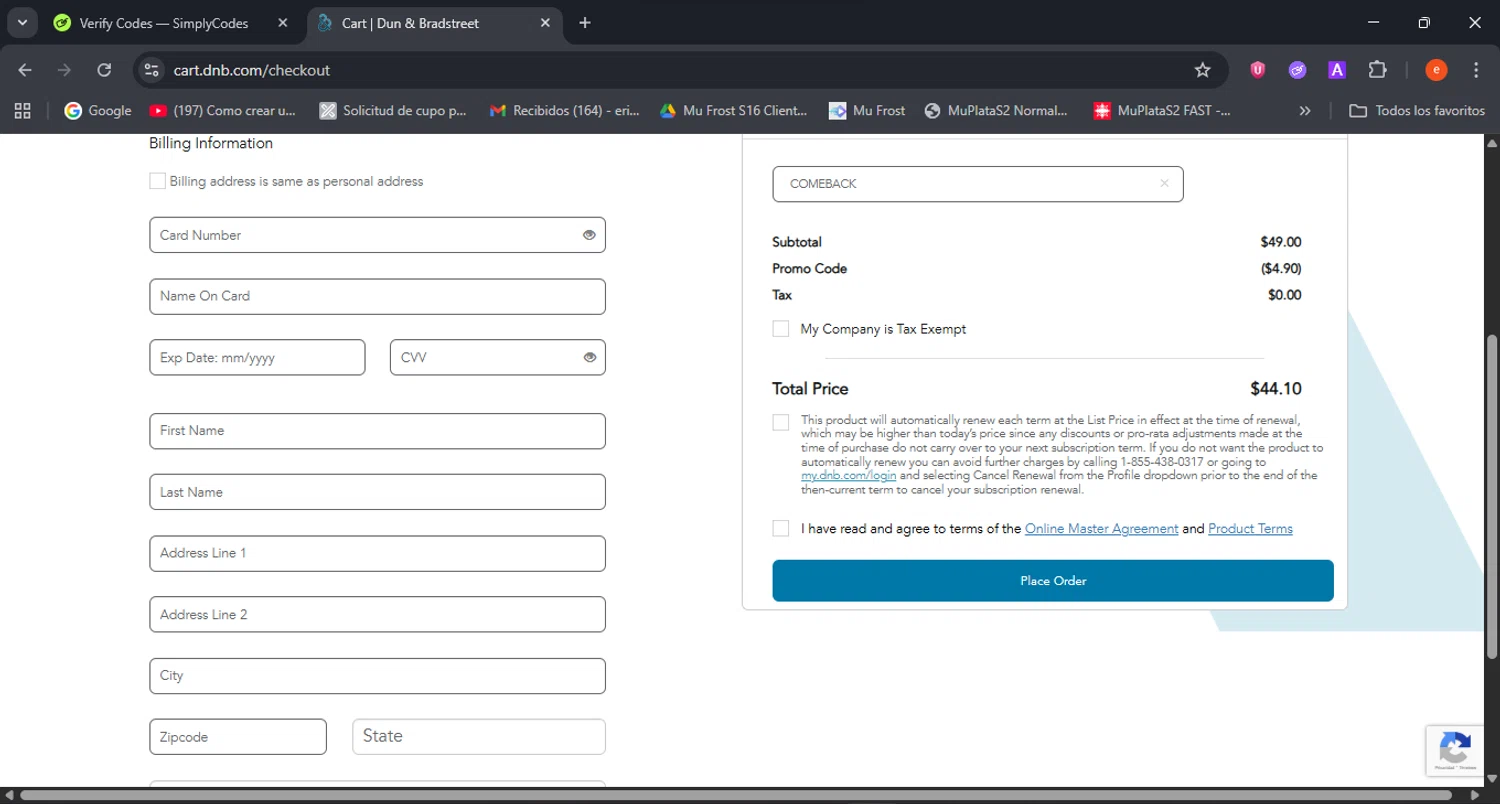Follow the my.dnb.com/login link
This screenshot has height=804, width=1500.
(848, 476)
